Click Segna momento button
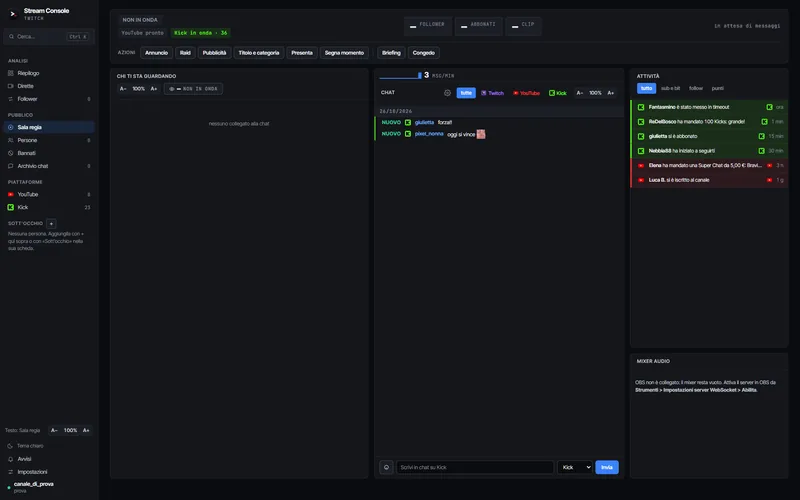This screenshot has width=800, height=500. pyautogui.click(x=344, y=53)
